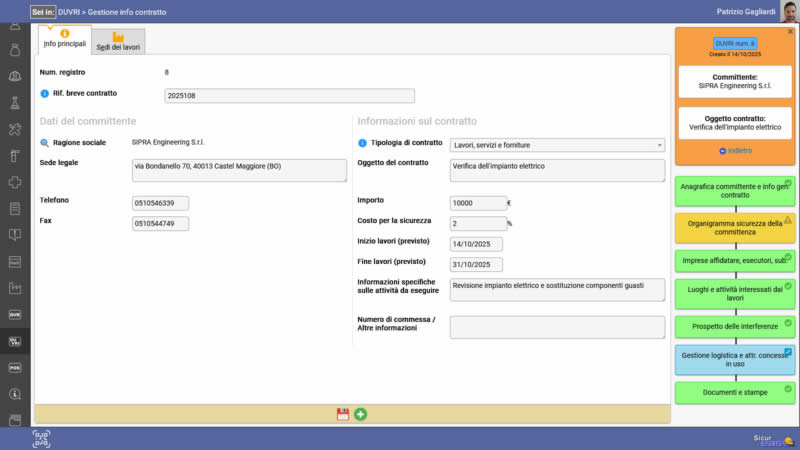The image size is (800, 450).
Task: Go to Documenti e stampe step
Action: click(735, 391)
